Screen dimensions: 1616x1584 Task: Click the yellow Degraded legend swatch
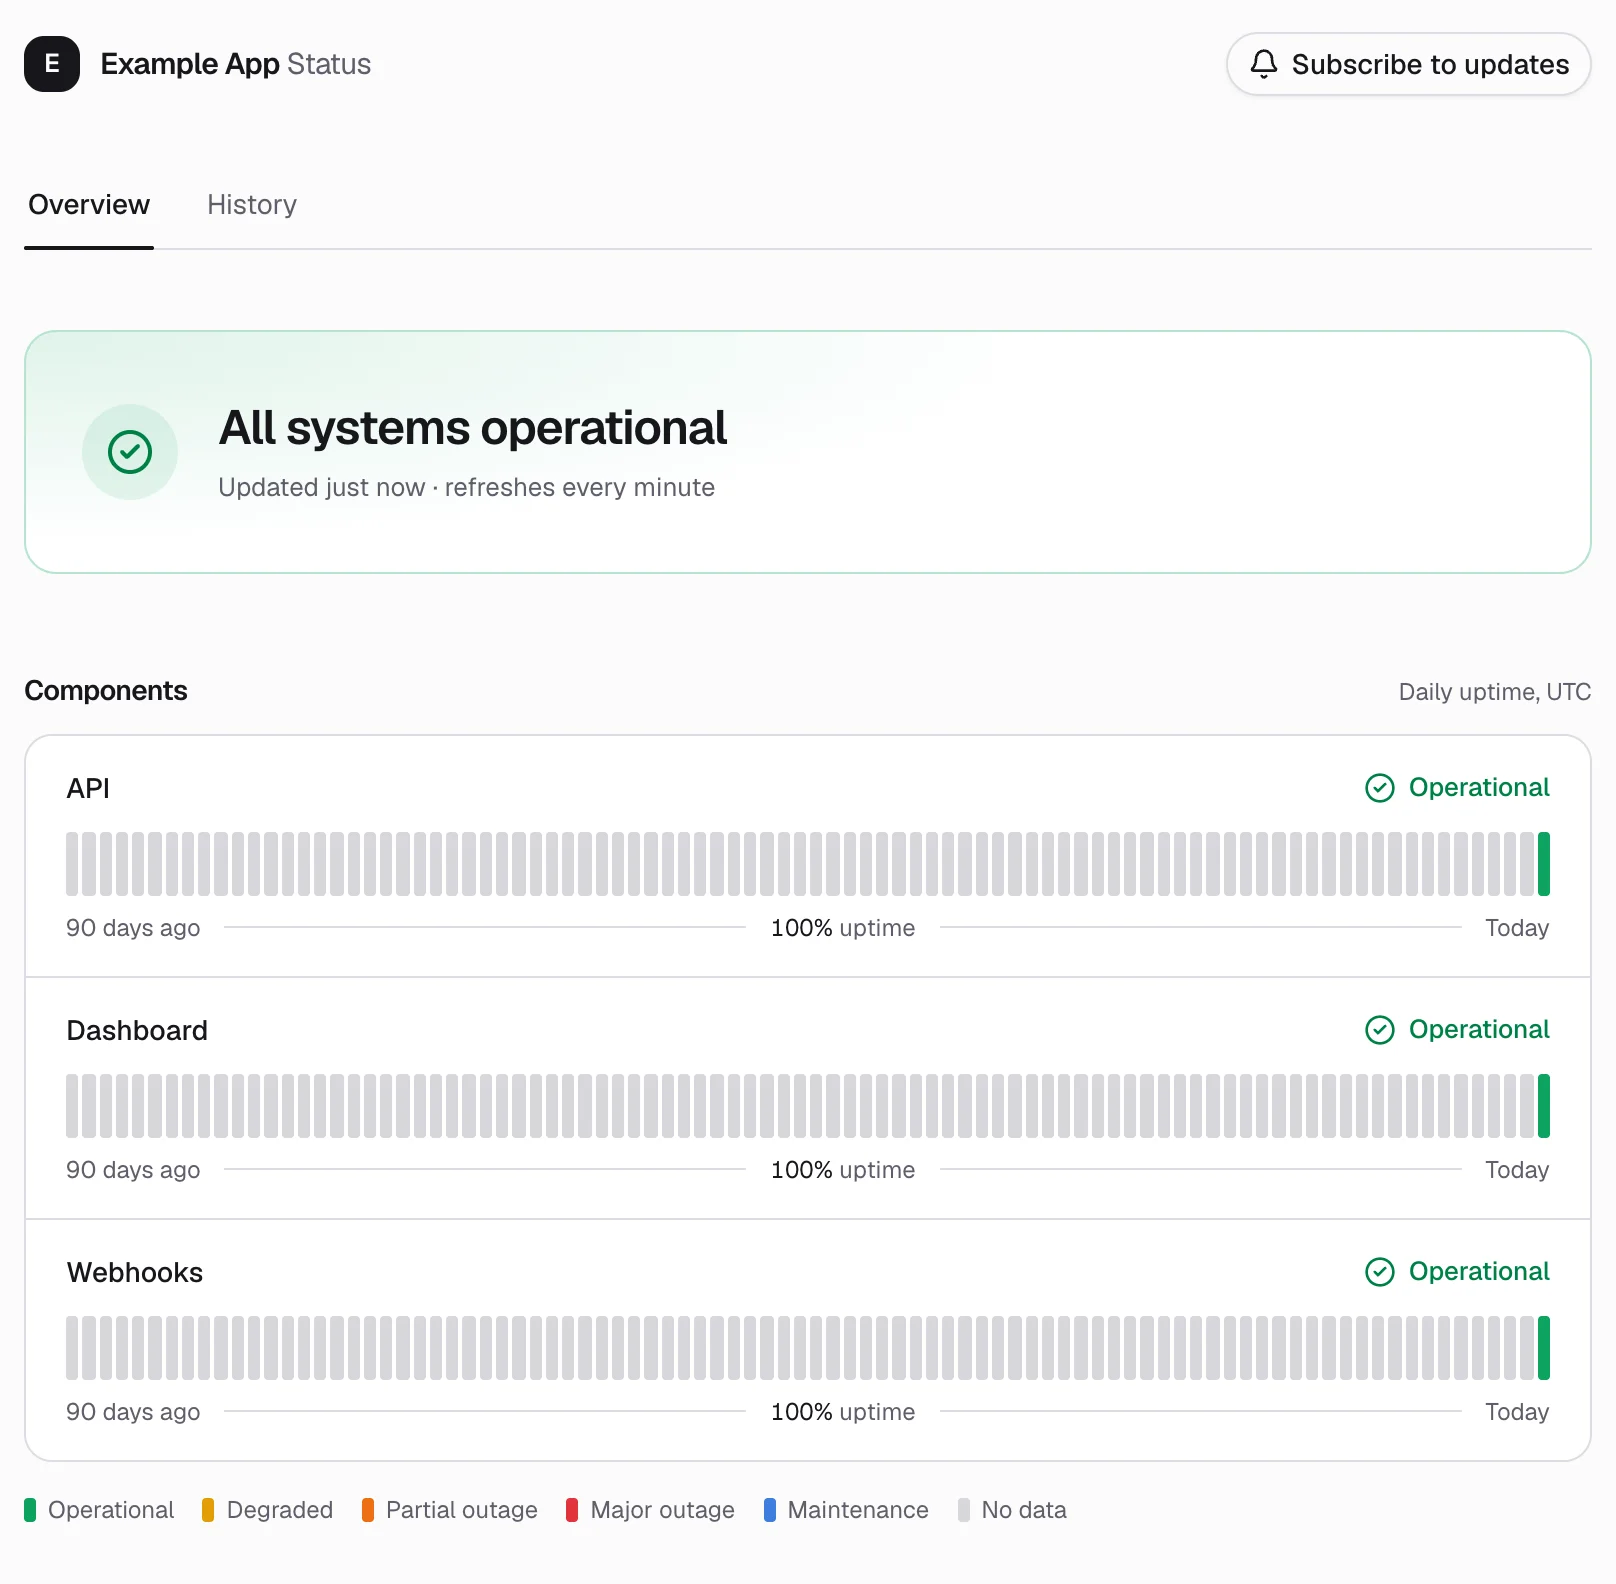point(208,1510)
